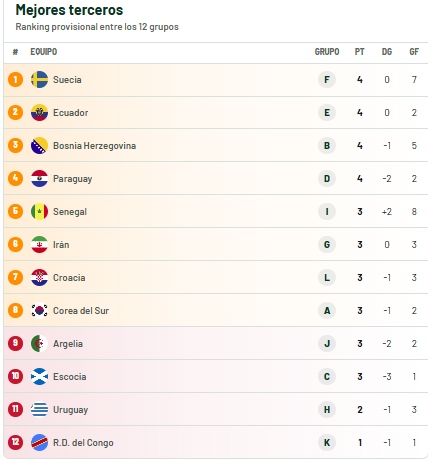Click the Ecuador flag icon
Screen dimensions: 428x462
39,113
